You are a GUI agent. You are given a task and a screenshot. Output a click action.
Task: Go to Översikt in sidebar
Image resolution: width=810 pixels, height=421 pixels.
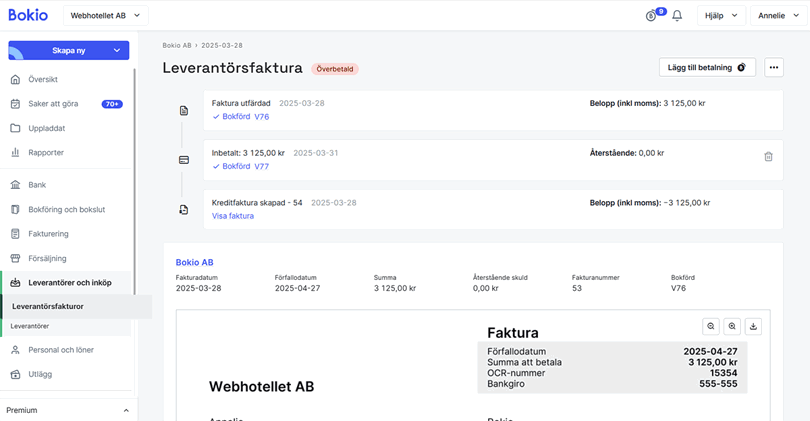click(45, 80)
